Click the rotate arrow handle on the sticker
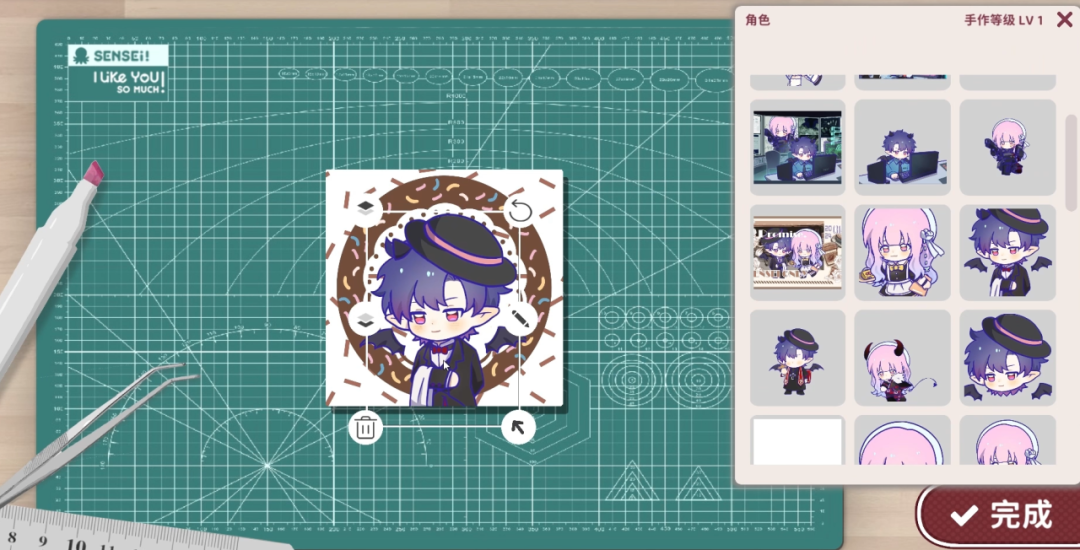The height and width of the screenshot is (550, 1080). click(520, 211)
